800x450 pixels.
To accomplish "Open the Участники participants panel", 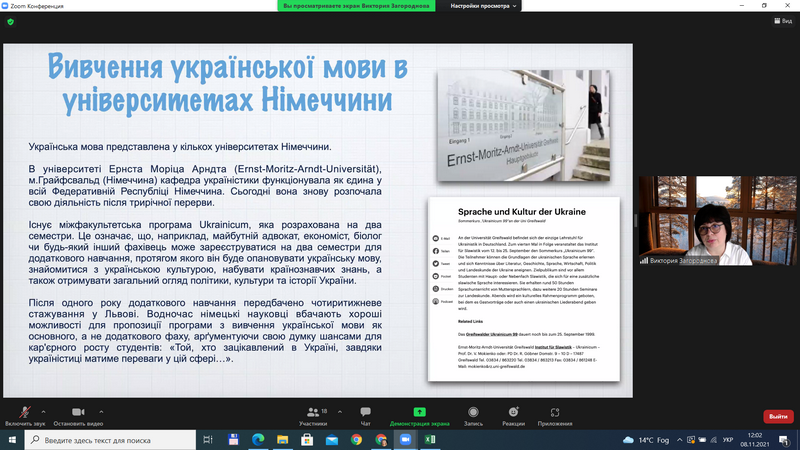I will click(x=313, y=416).
